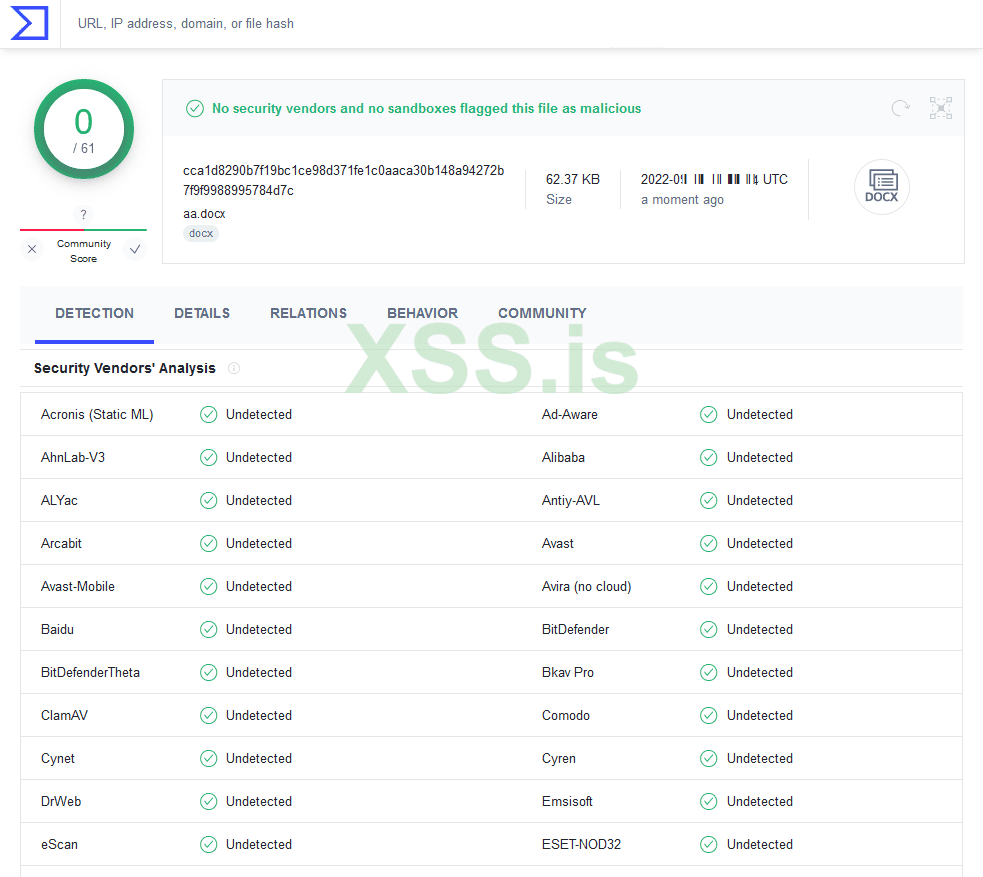This screenshot has width=983, height=877.
Task: Click the no vendors flagged status checkmark icon
Action: tap(195, 108)
